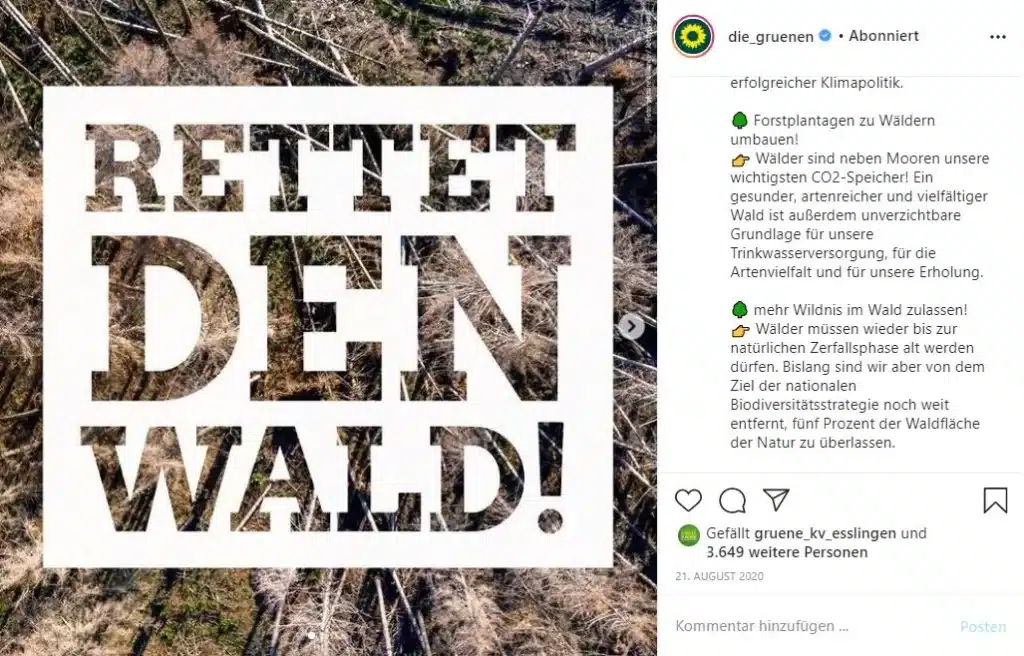1024x656 pixels.
Task: Click the Posten comment button
Action: coord(983,627)
